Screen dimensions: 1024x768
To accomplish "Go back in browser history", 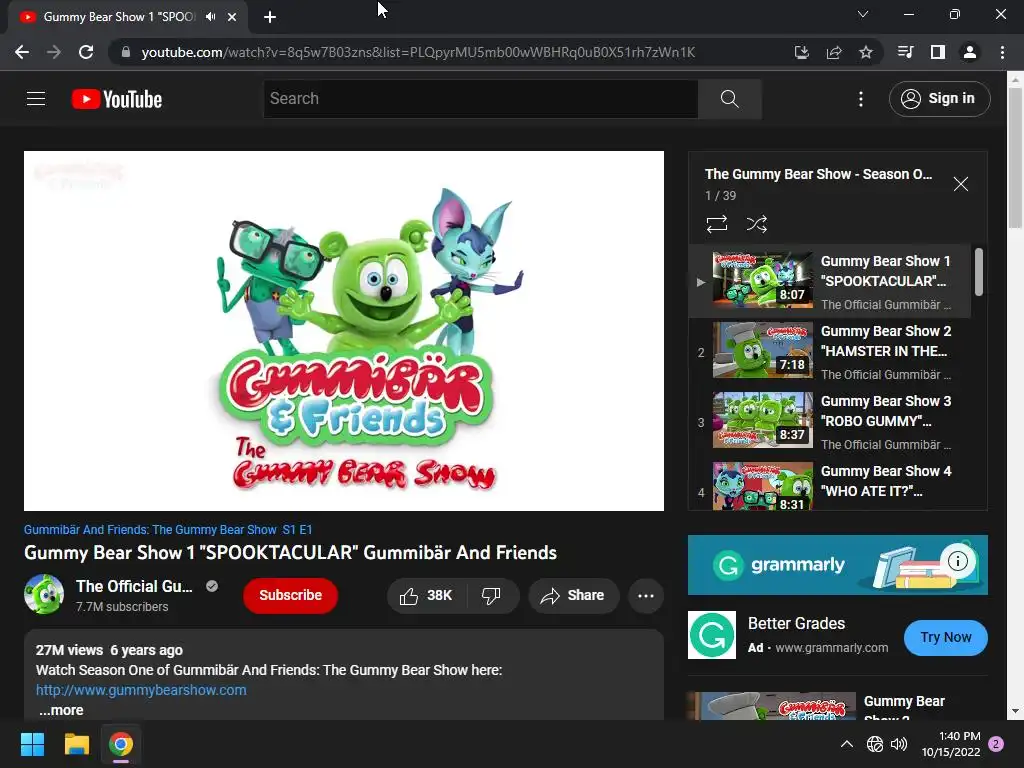I will (x=22, y=52).
